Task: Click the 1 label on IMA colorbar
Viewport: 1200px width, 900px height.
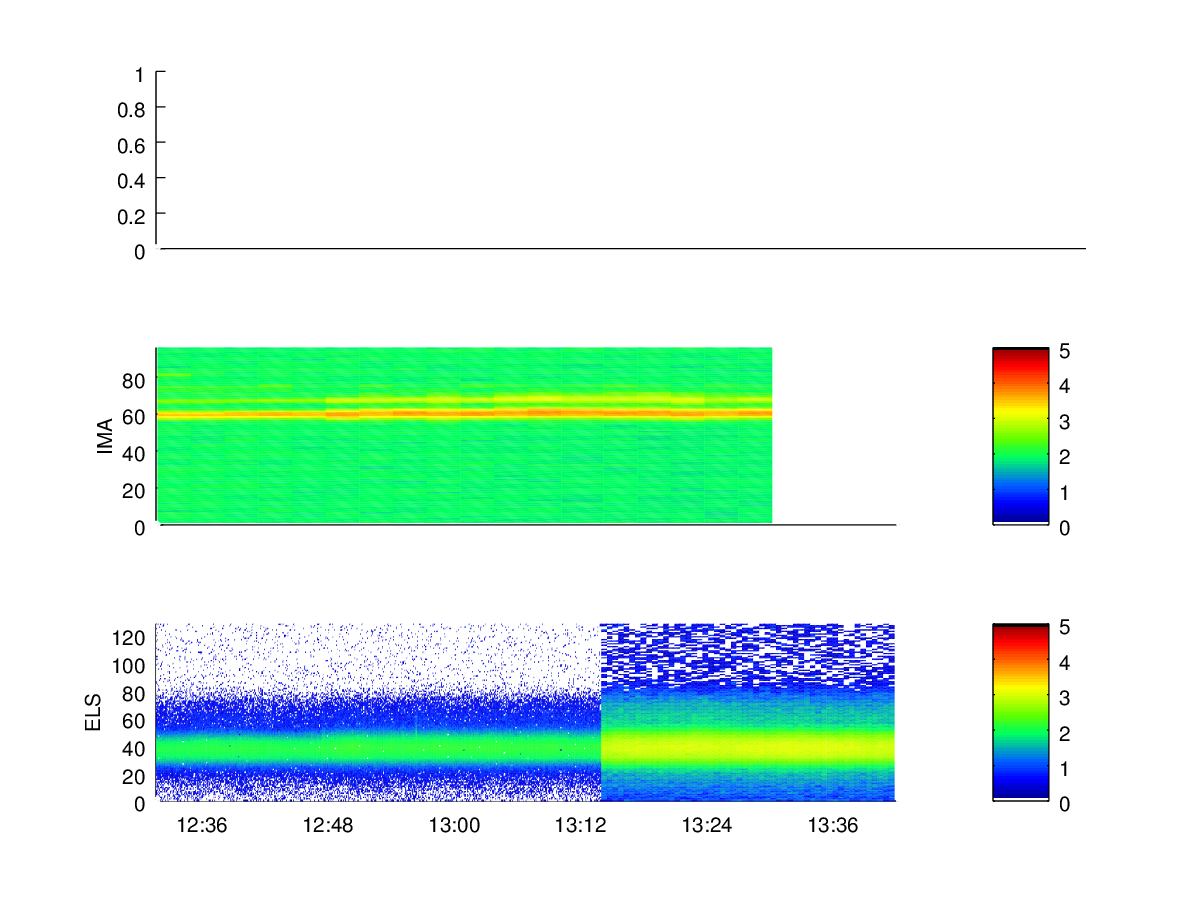Action: coord(1065,492)
